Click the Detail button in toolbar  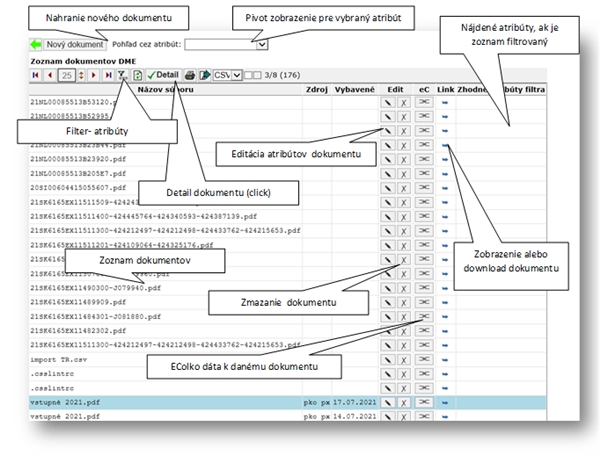163,75
